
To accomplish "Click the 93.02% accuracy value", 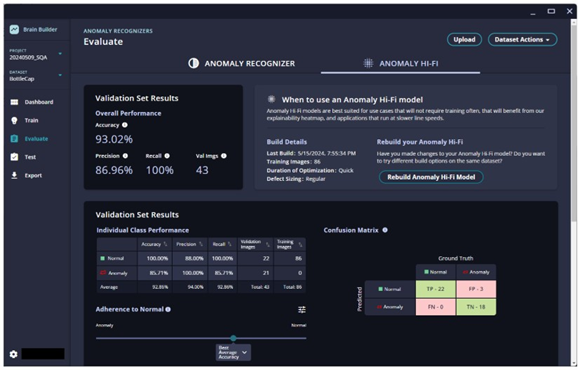I will pos(114,139).
